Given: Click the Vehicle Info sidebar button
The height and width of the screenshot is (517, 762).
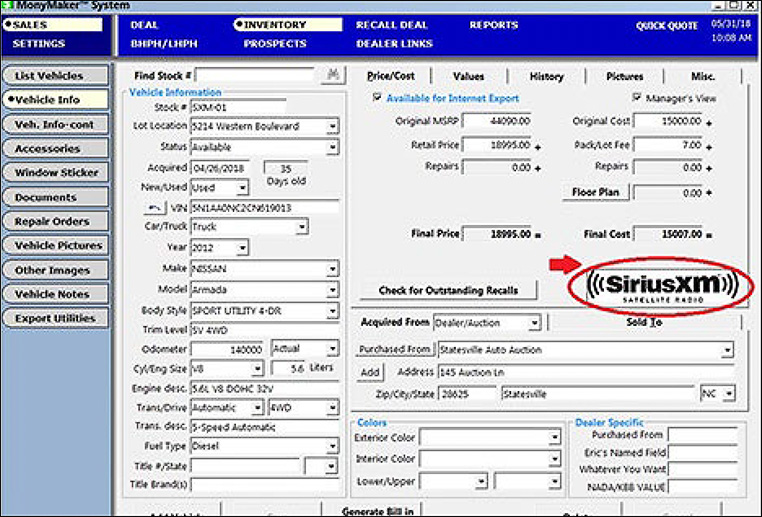Looking at the screenshot, I should [x=55, y=100].
